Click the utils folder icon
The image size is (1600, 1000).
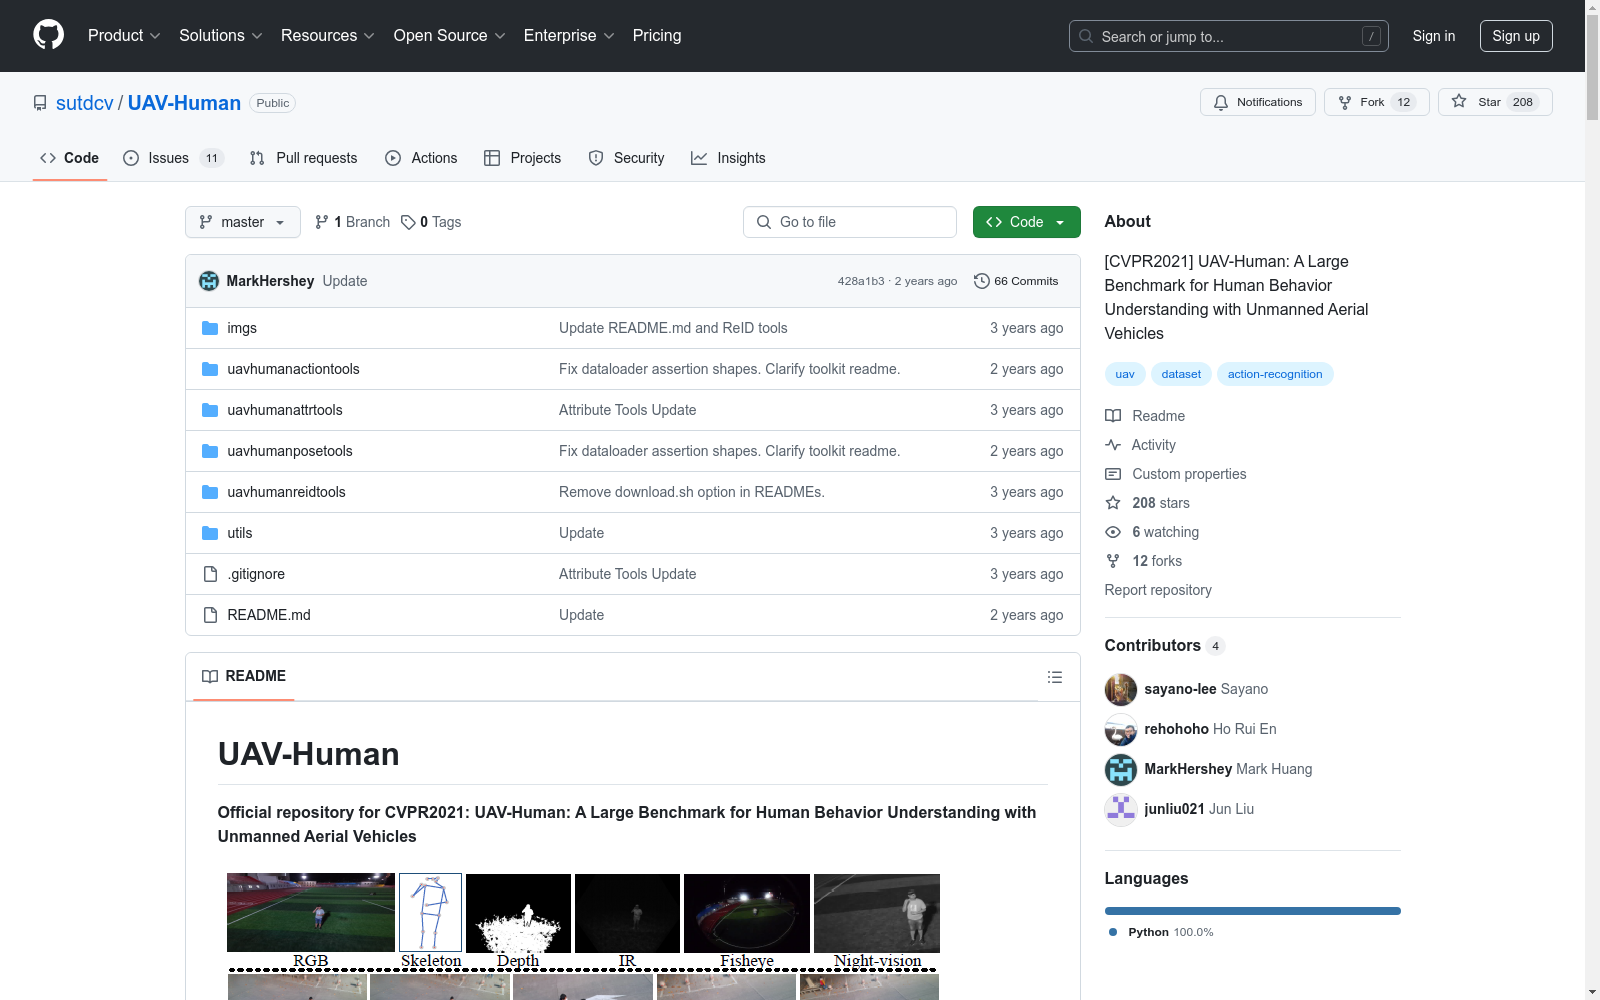pyautogui.click(x=210, y=533)
